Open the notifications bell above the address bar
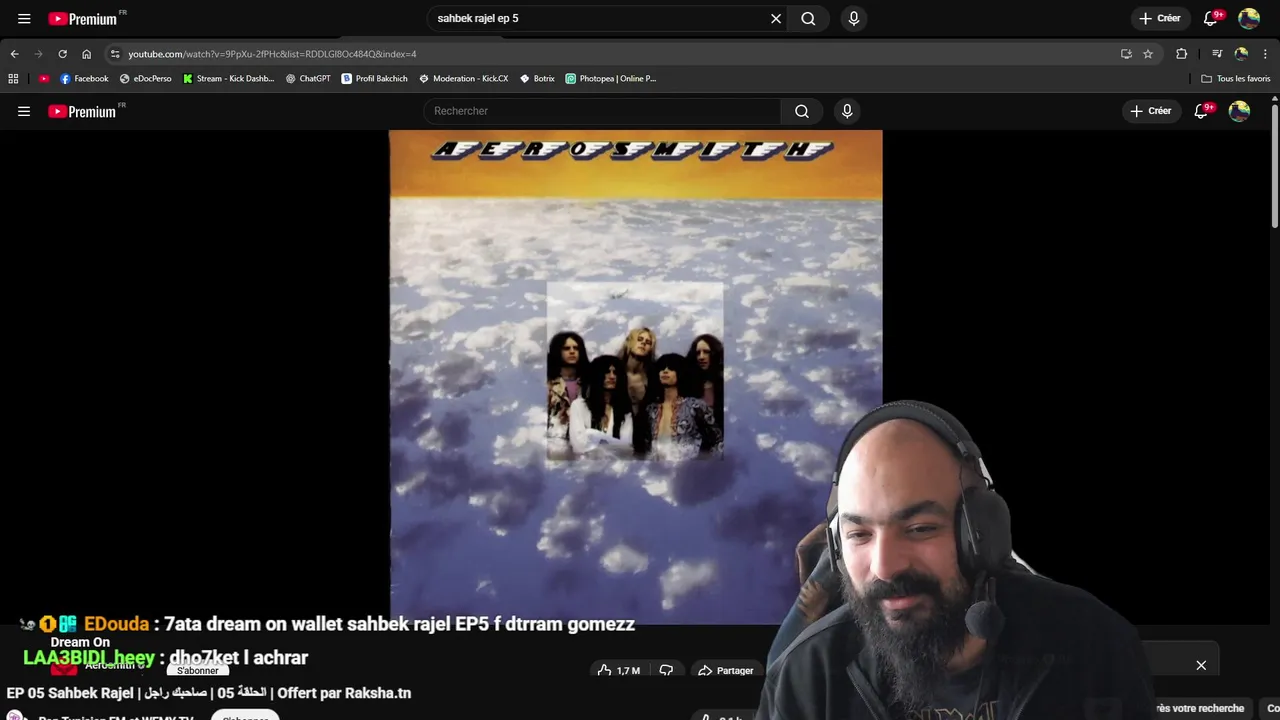 click(1211, 18)
